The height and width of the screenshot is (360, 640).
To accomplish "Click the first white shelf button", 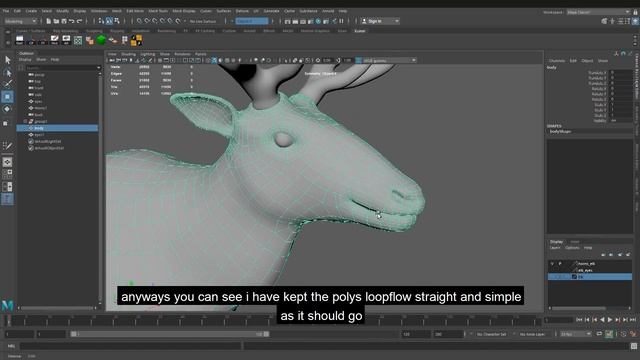I will 19,40.
